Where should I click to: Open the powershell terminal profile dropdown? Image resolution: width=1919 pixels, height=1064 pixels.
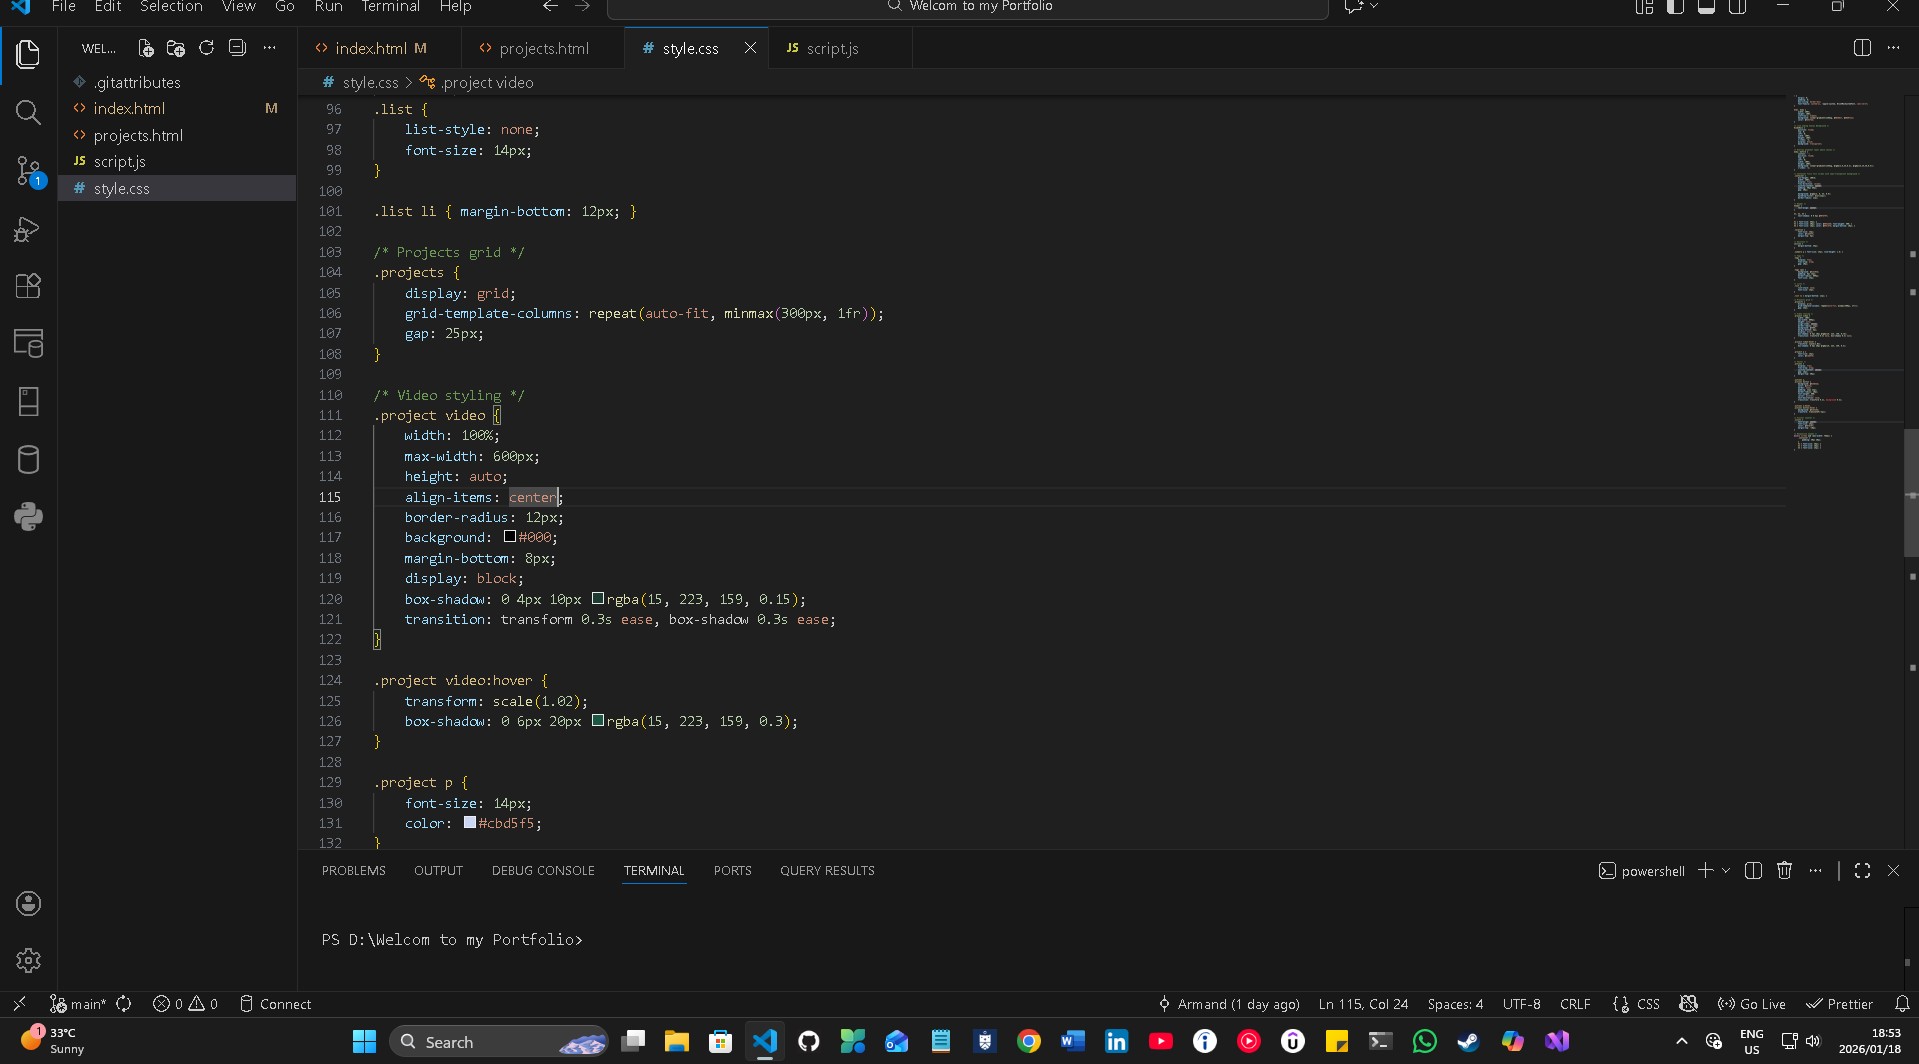(1727, 870)
